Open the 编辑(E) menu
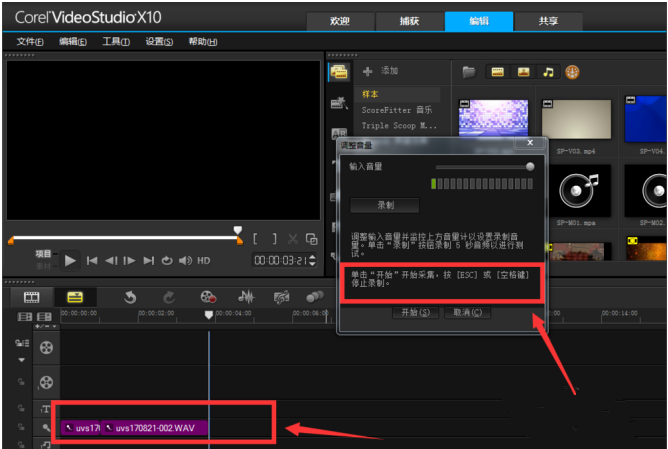The height and width of the screenshot is (449, 668). (x=73, y=42)
